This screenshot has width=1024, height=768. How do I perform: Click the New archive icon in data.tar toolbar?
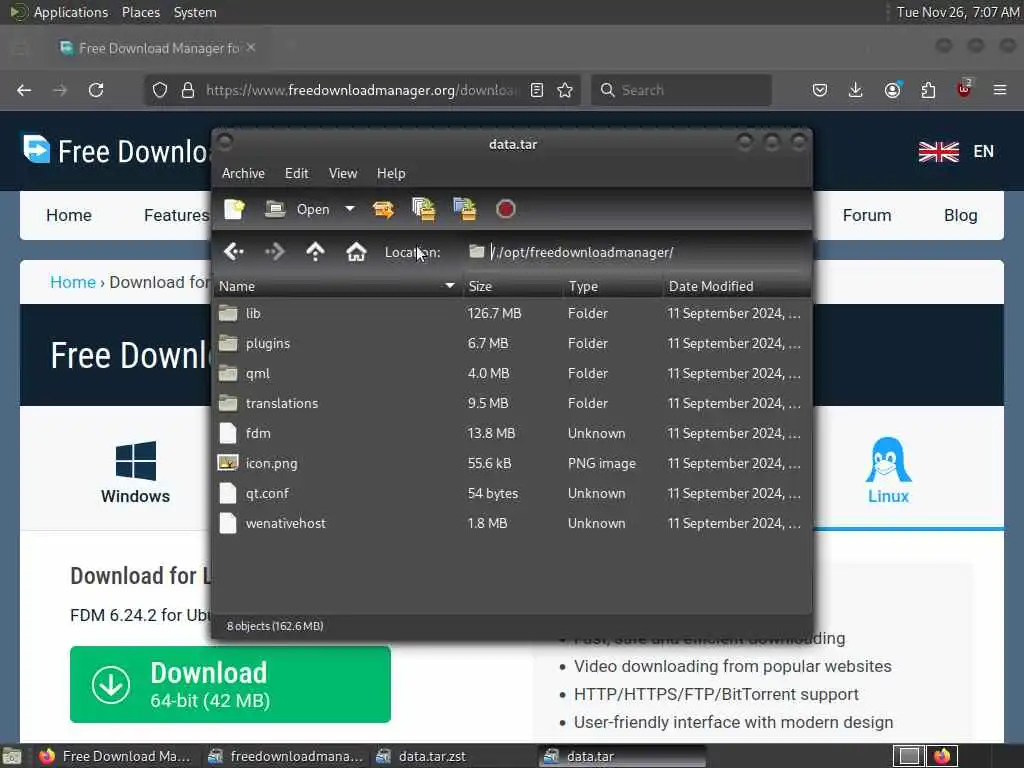coord(234,209)
